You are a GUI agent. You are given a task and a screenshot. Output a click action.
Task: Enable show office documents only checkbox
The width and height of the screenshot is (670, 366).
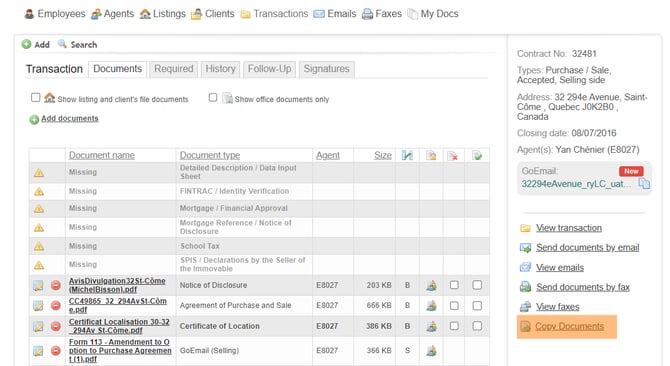click(x=213, y=98)
